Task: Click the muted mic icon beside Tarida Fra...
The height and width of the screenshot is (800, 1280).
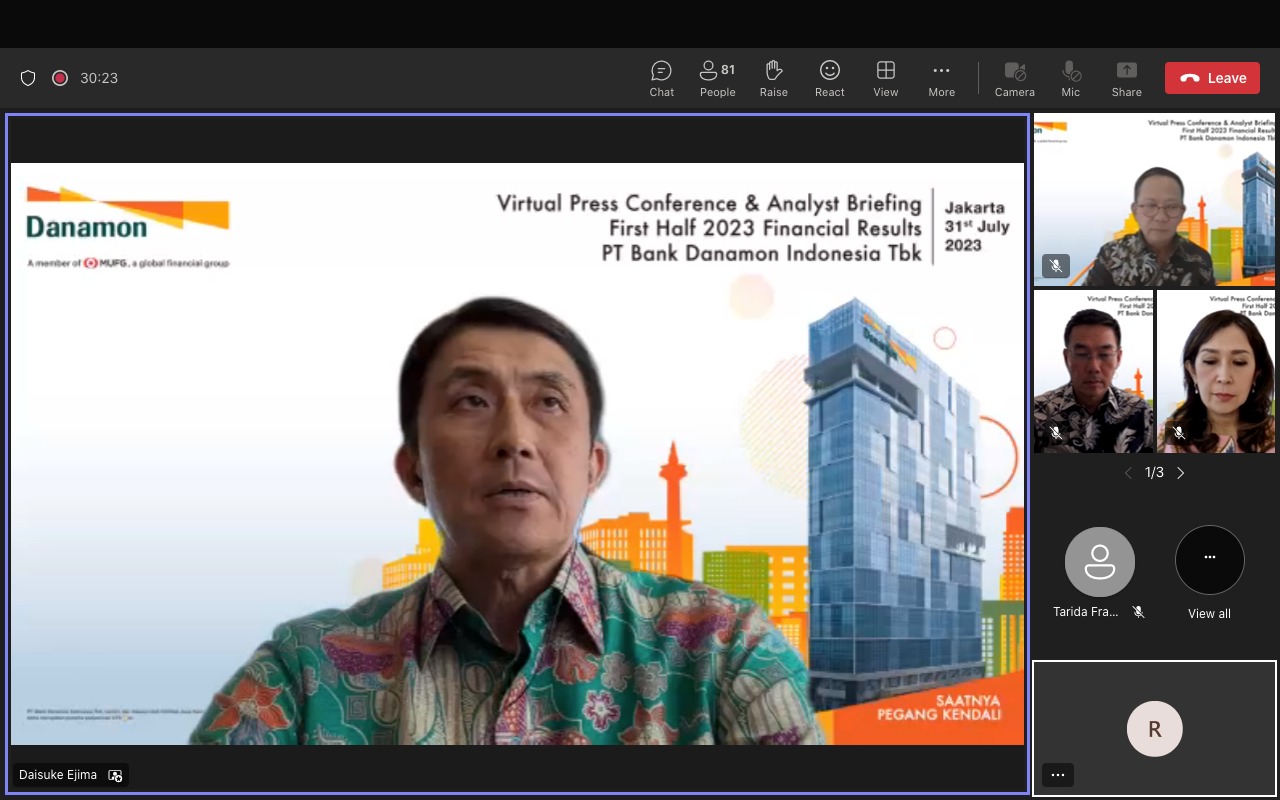Action: 1138,612
